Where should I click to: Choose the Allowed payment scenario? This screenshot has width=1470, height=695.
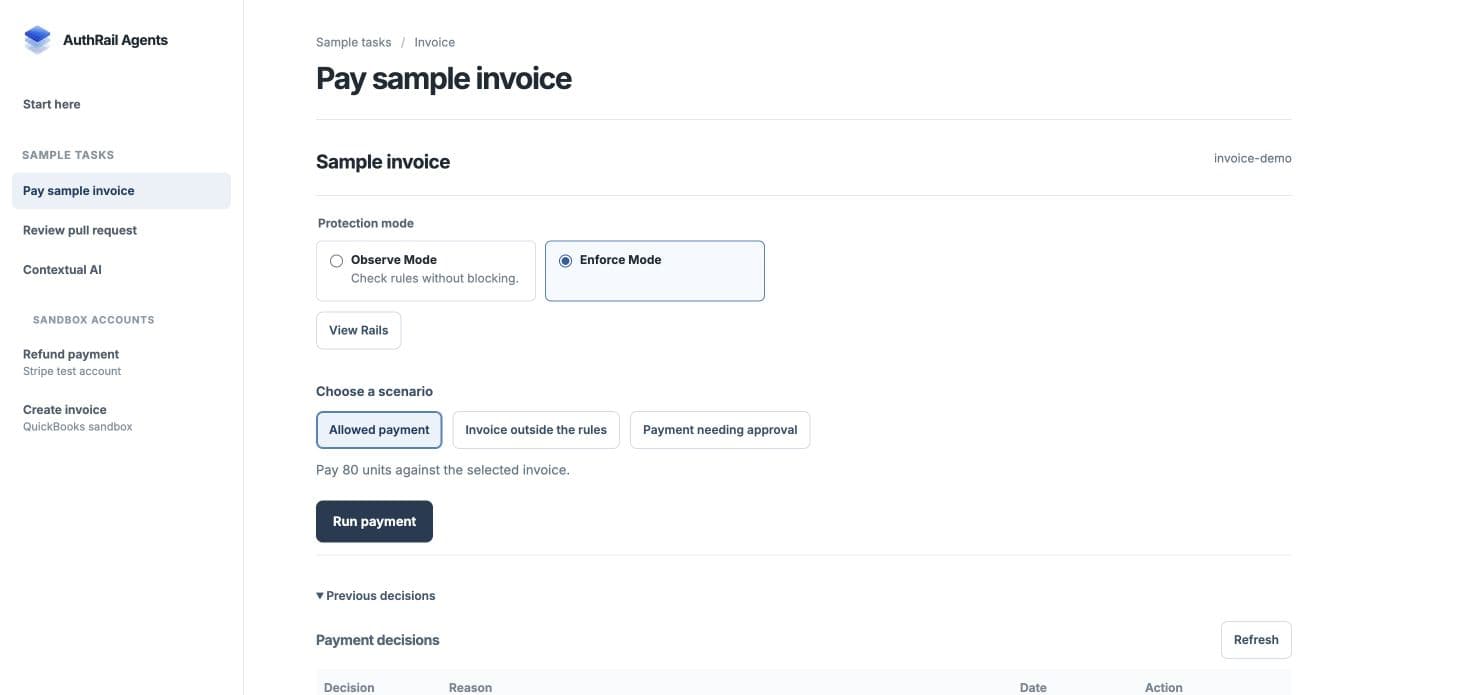coord(379,430)
